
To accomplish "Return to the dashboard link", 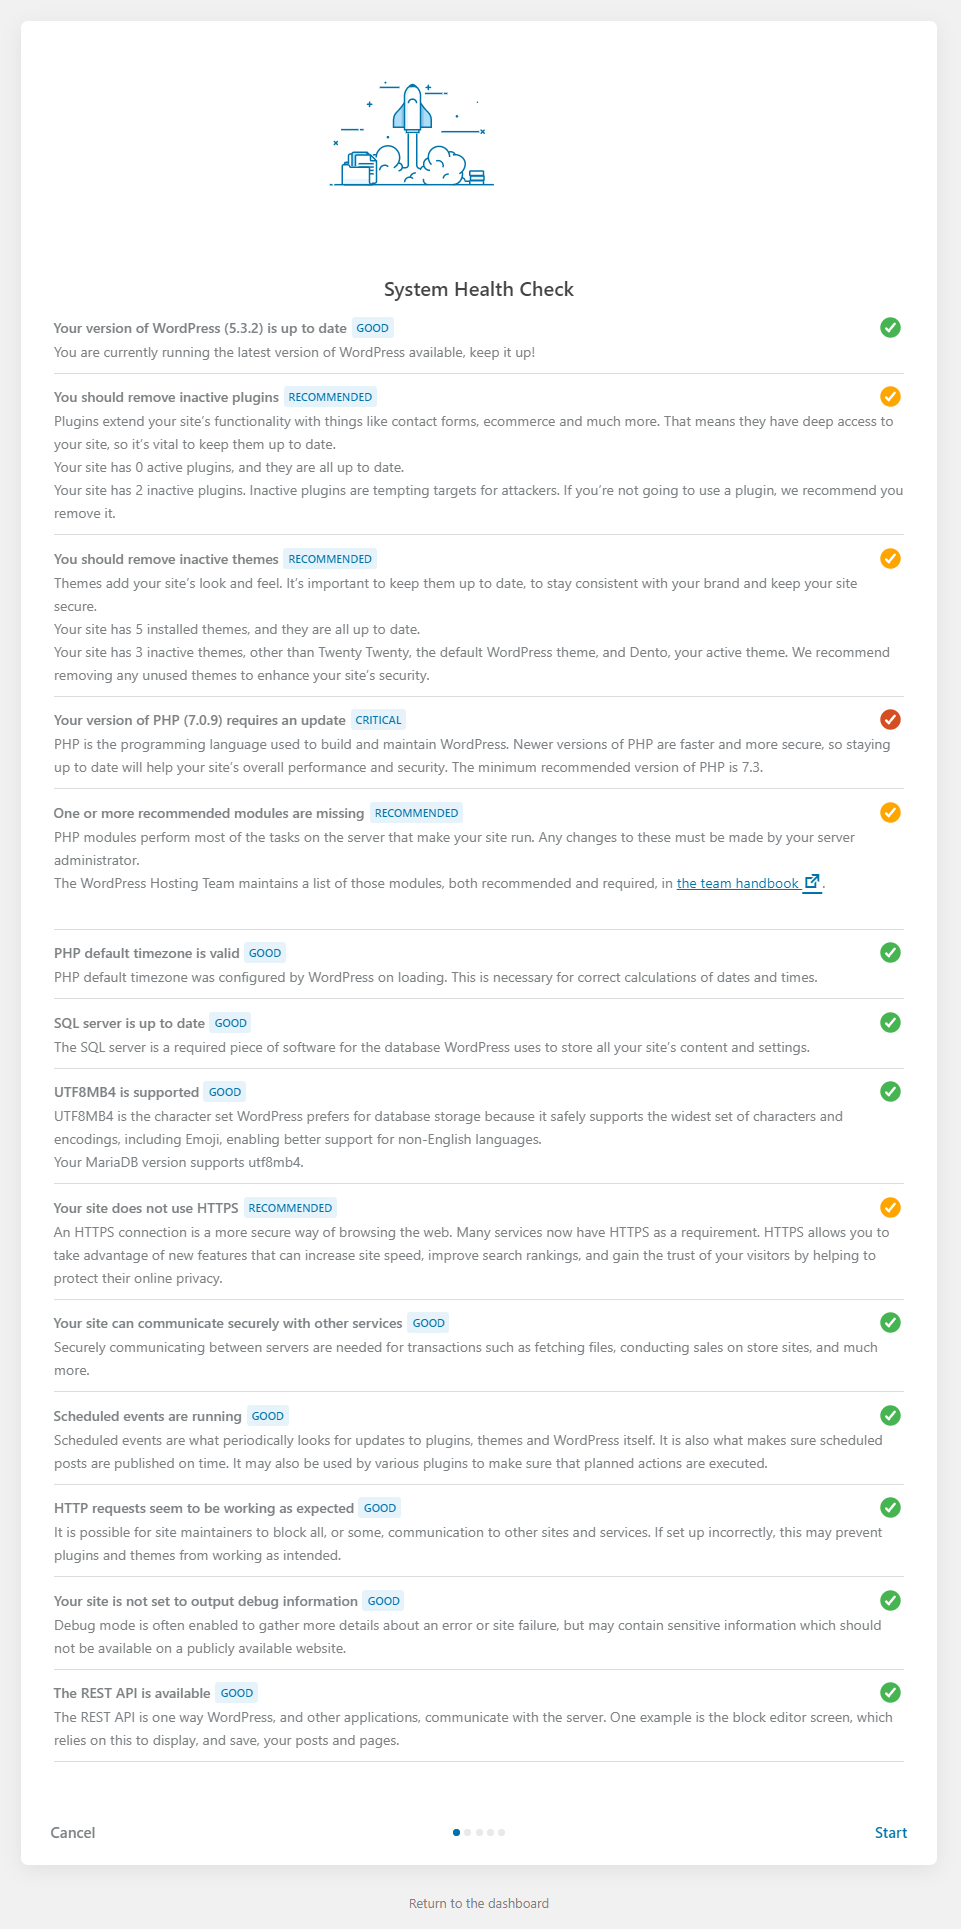I will coord(479,1903).
